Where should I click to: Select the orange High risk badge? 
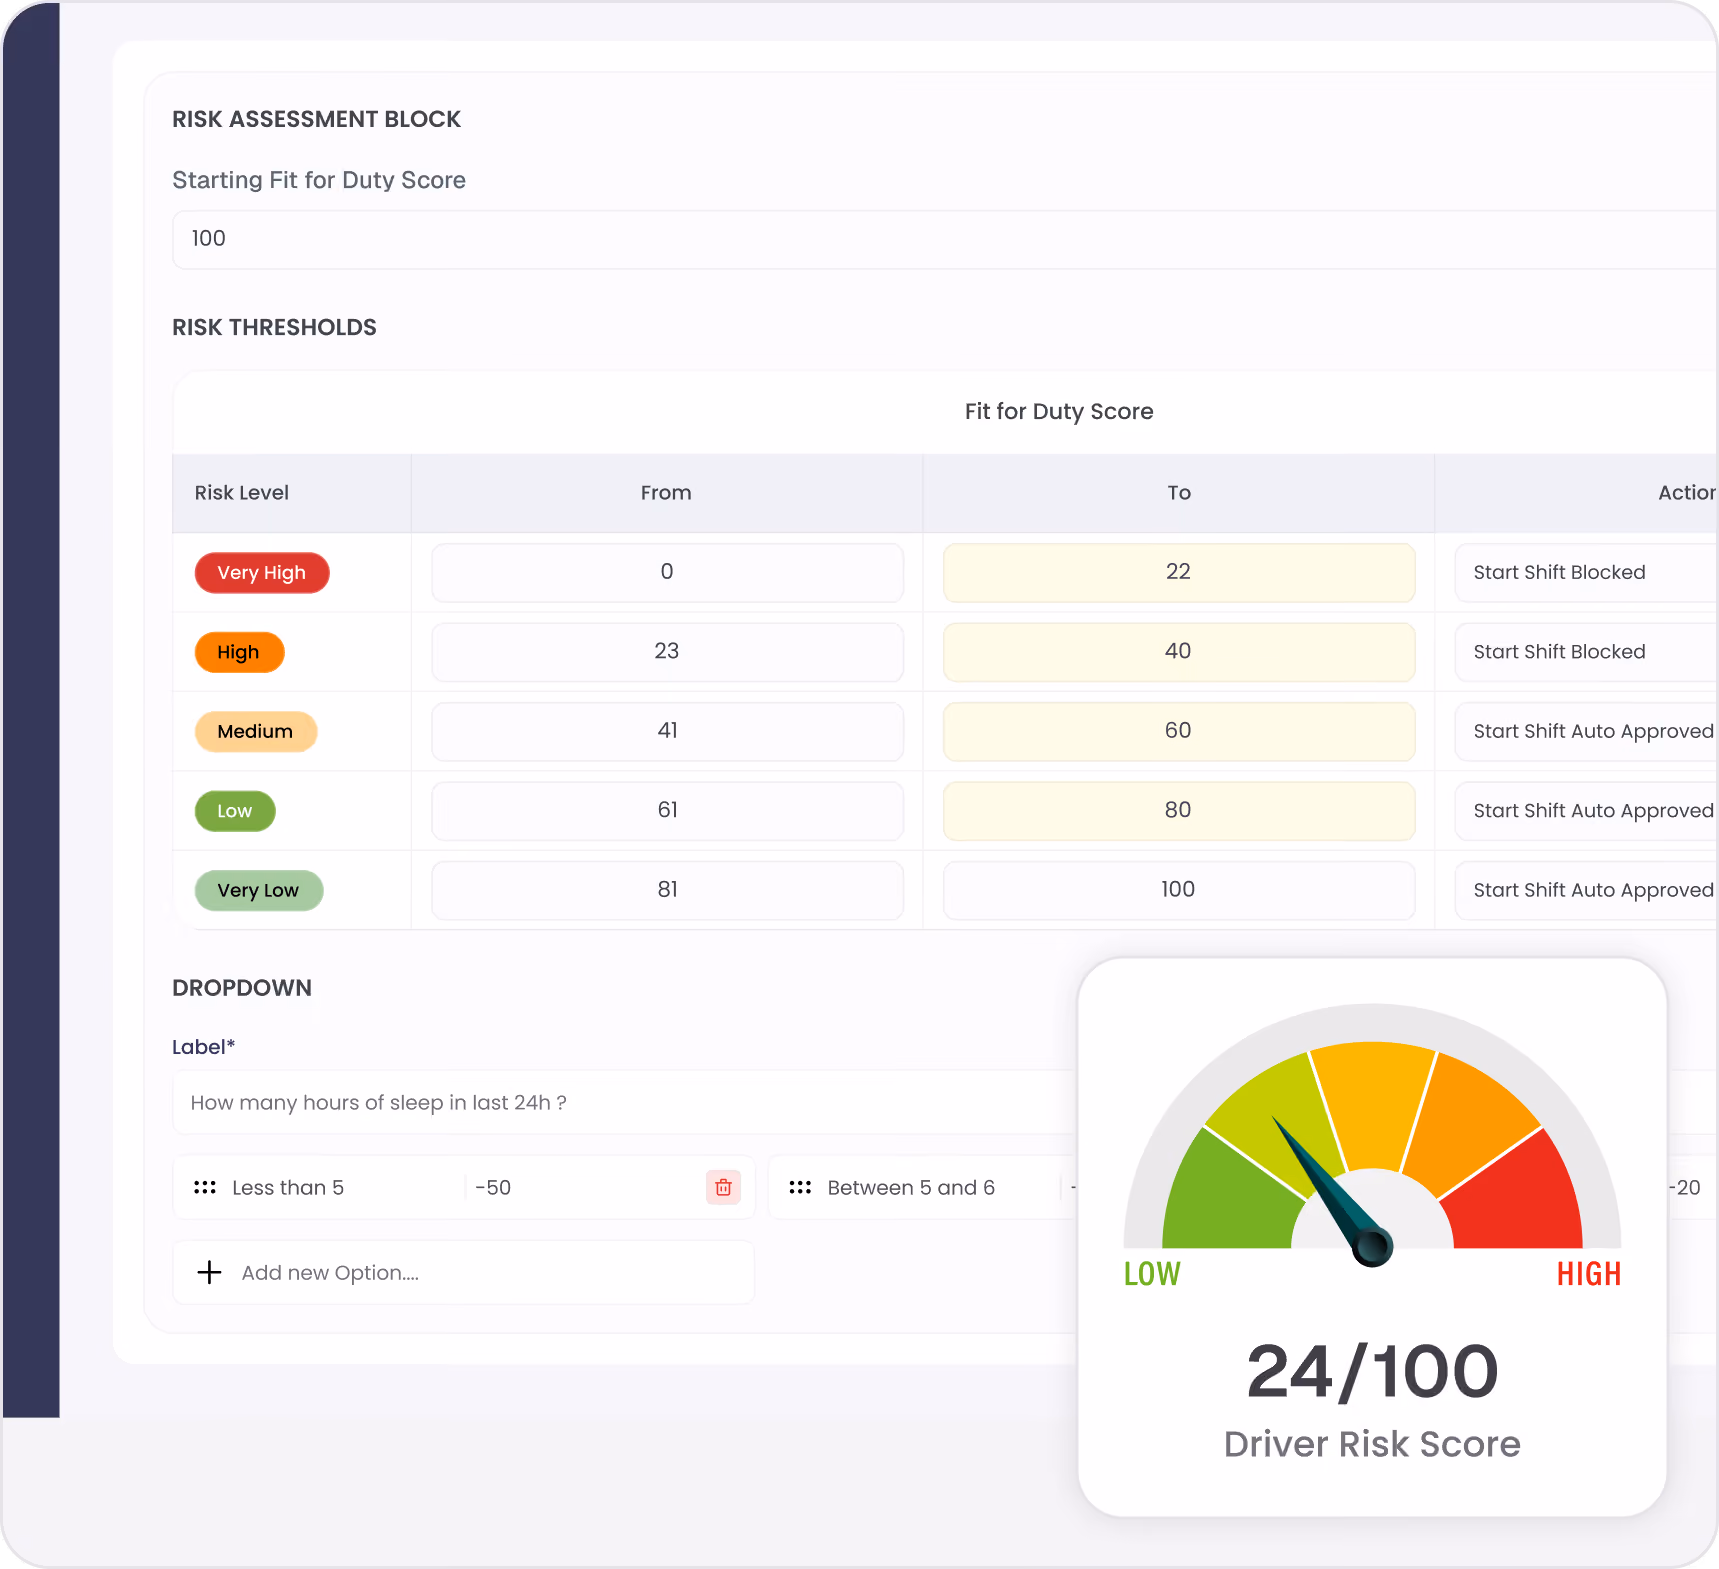(x=239, y=652)
